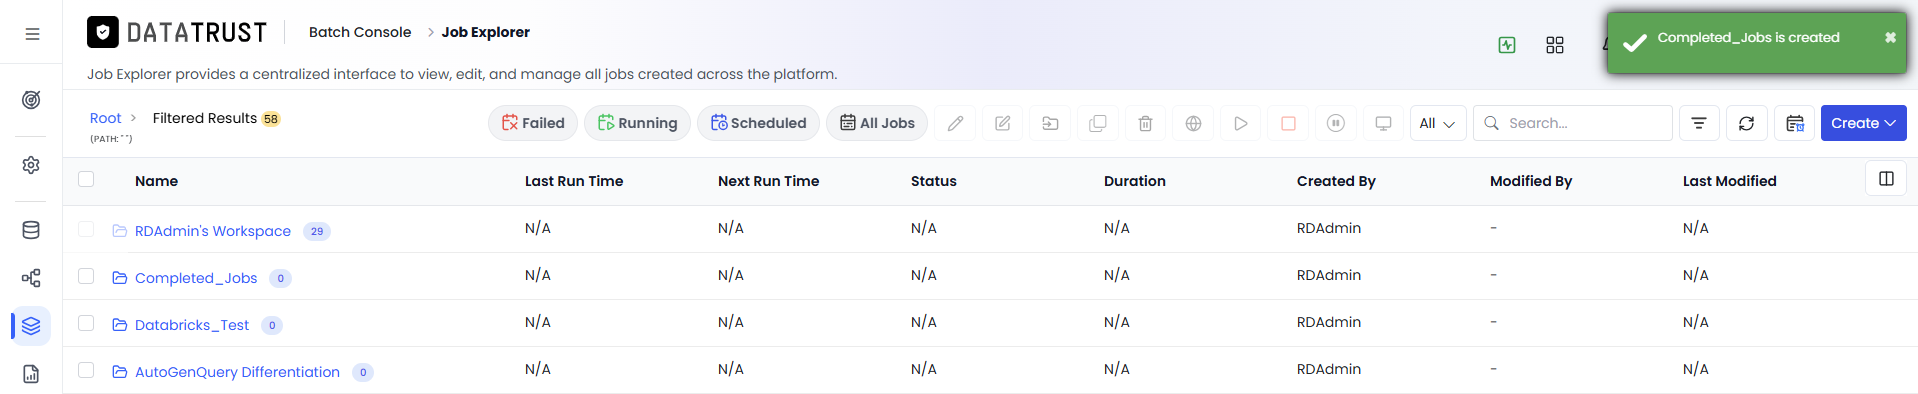1918x394 pixels.
Task: Select the layers icon in sidebar
Action: pos(31,326)
